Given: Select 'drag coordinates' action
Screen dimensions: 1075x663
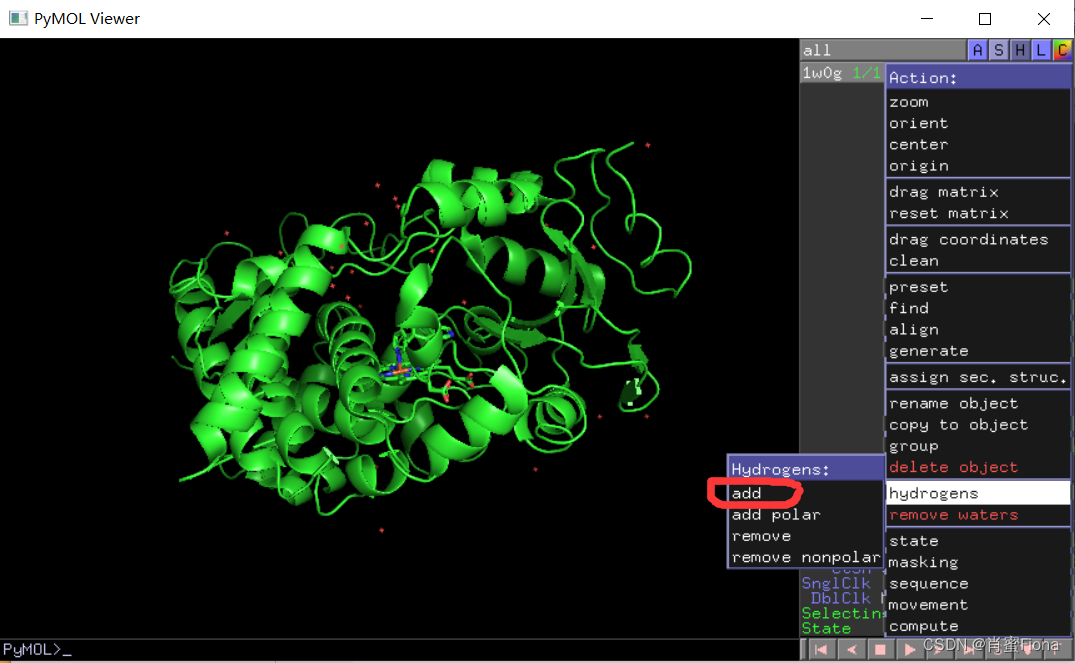Looking at the screenshot, I should (x=978, y=239).
